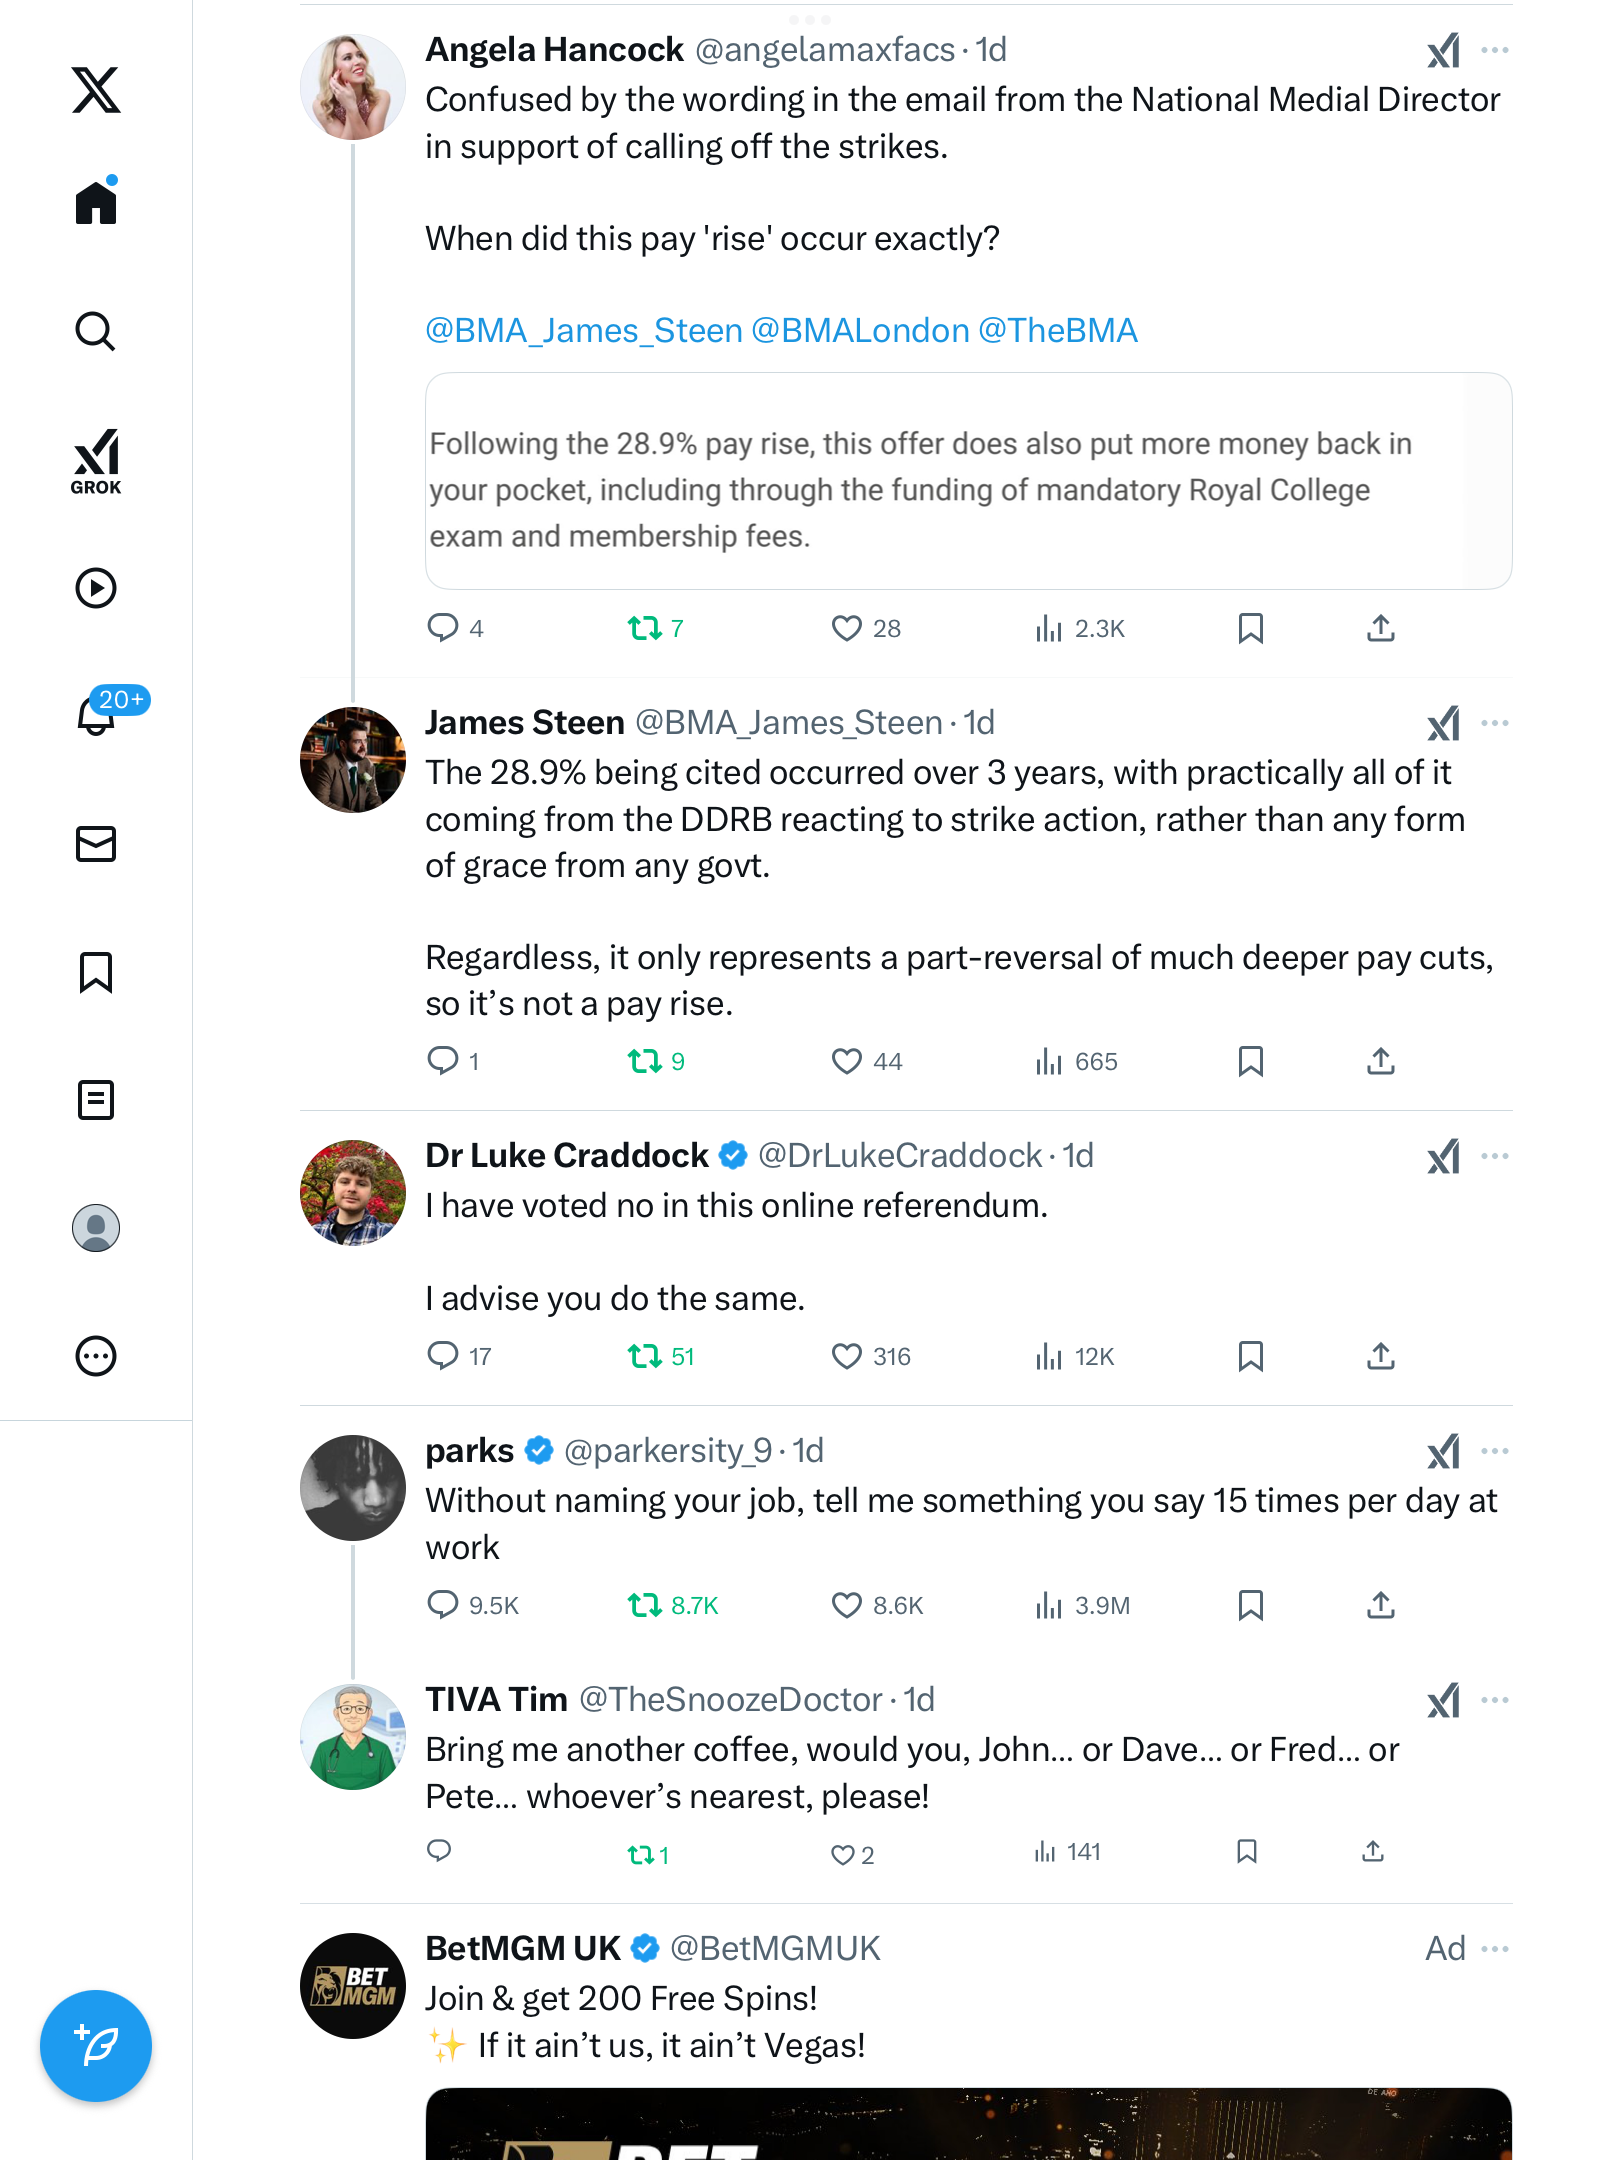The image size is (1620, 2160).
Task: Bookmark Angela Hancock's post
Action: tap(1250, 628)
